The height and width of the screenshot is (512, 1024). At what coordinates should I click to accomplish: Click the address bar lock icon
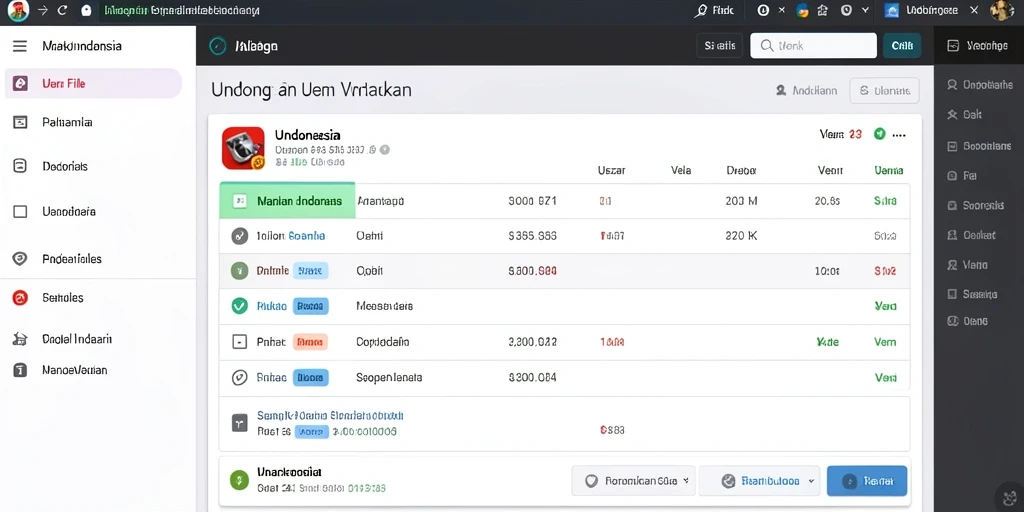pyautogui.click(x=86, y=10)
